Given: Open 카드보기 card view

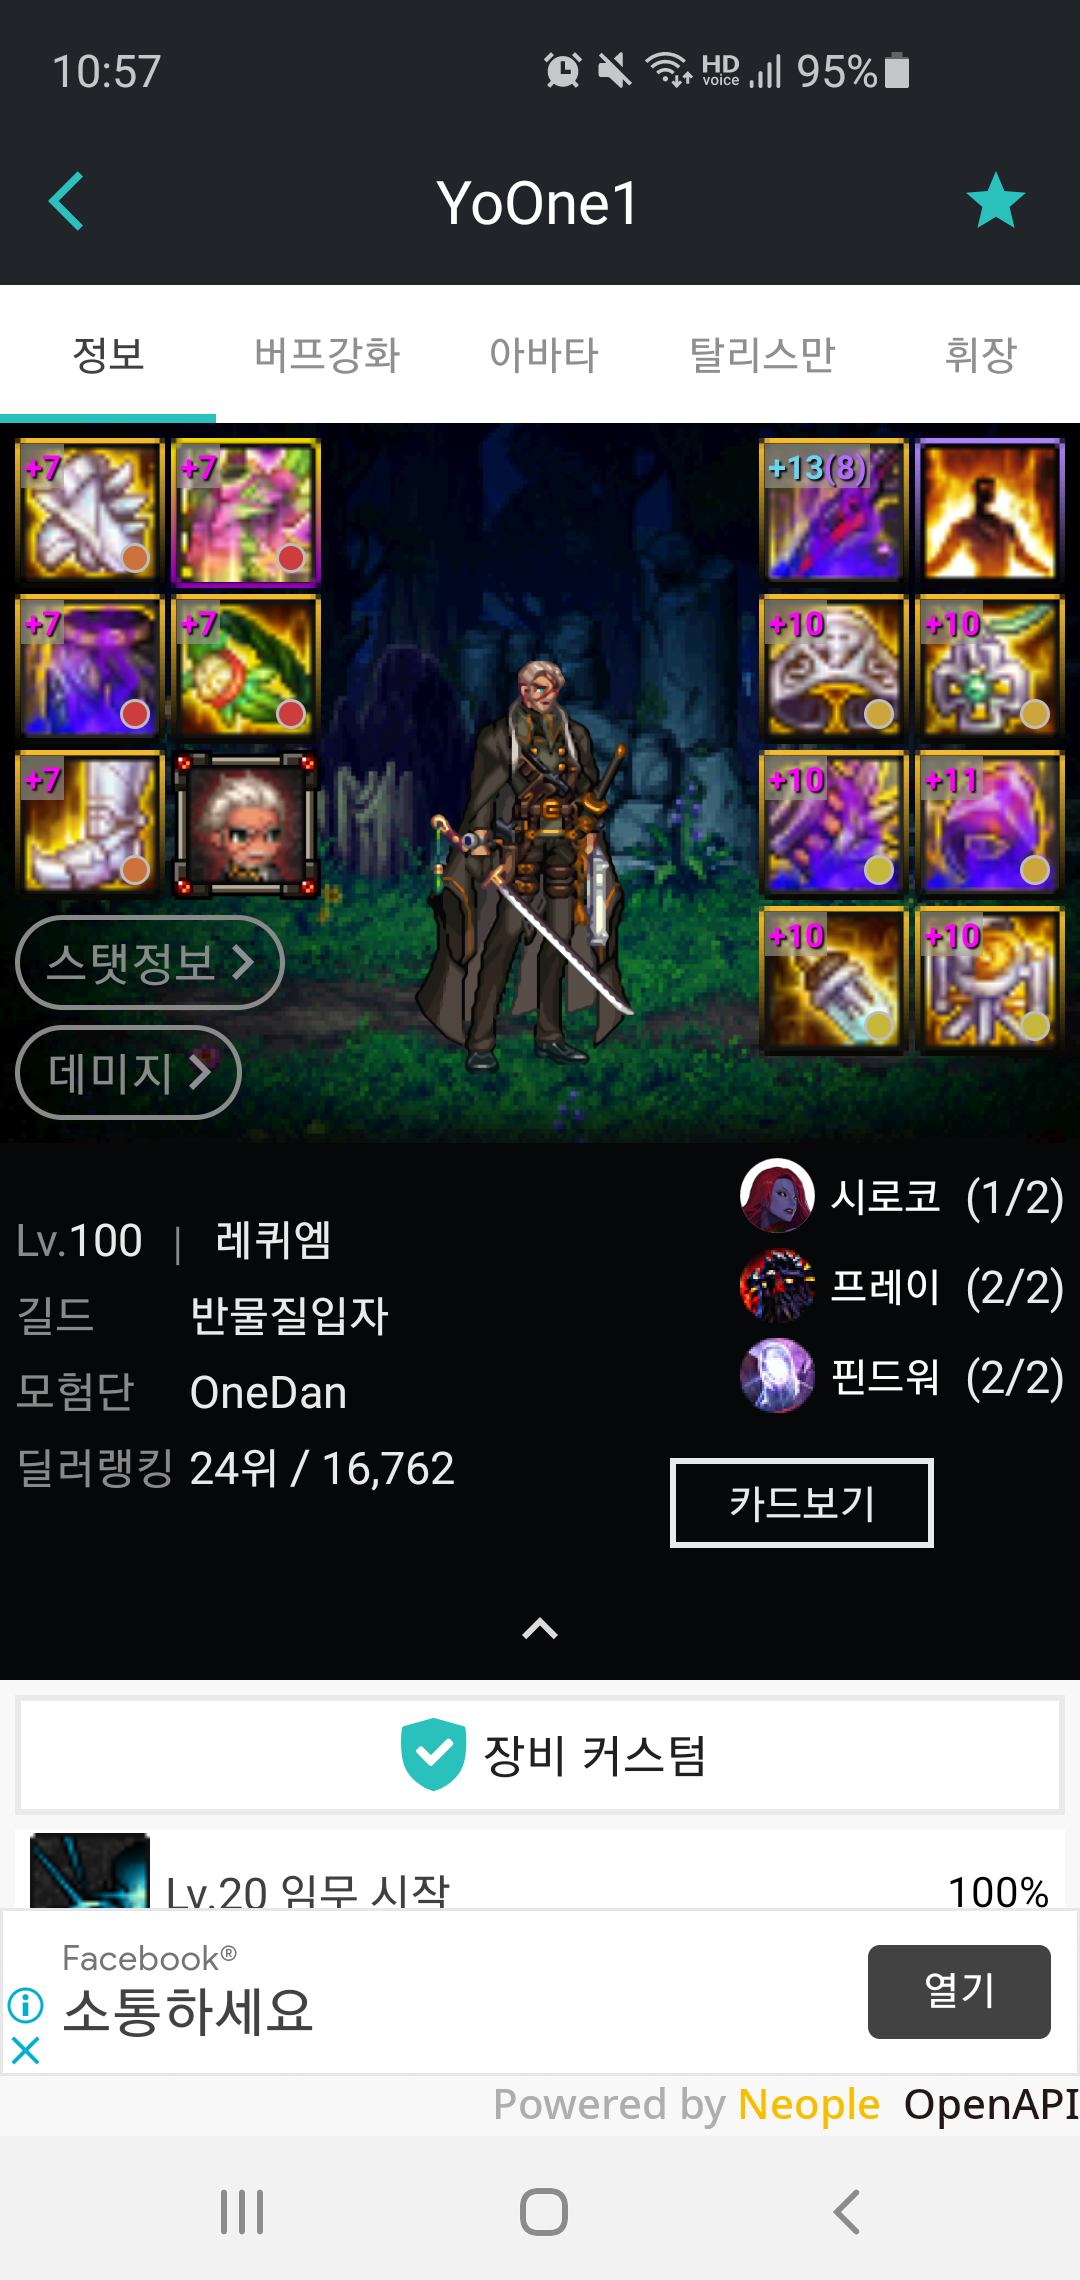Looking at the screenshot, I should [802, 1503].
